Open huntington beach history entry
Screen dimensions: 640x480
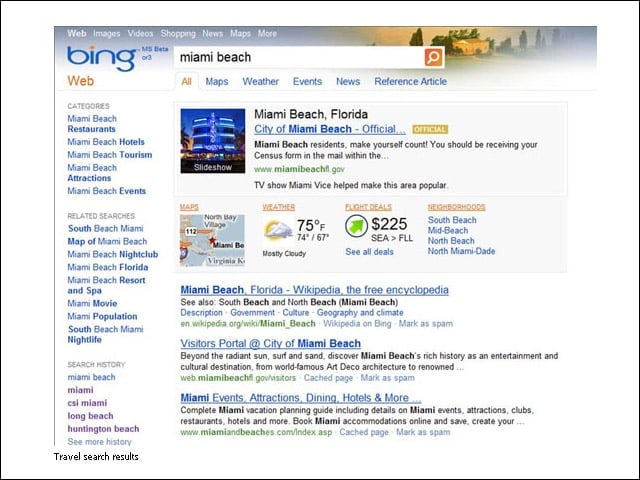pos(103,429)
